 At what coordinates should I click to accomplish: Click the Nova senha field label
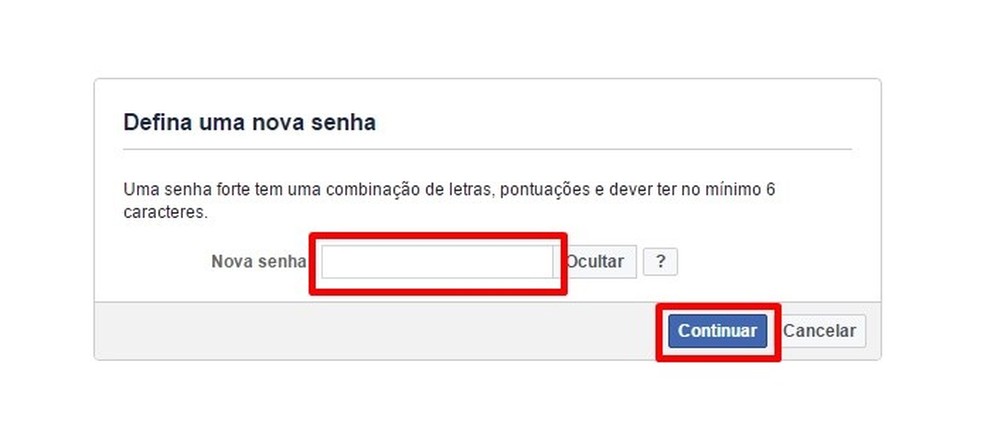(x=258, y=262)
